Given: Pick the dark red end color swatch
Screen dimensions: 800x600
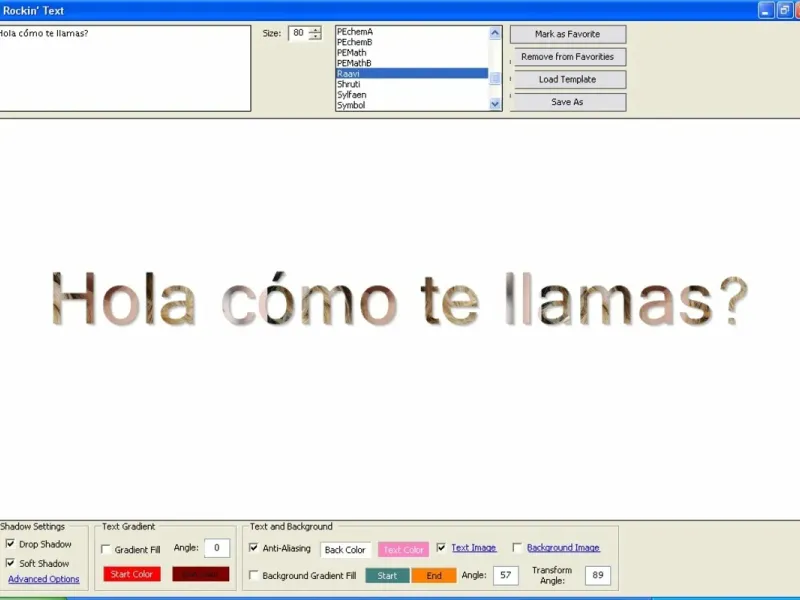Looking at the screenshot, I should coord(201,574).
